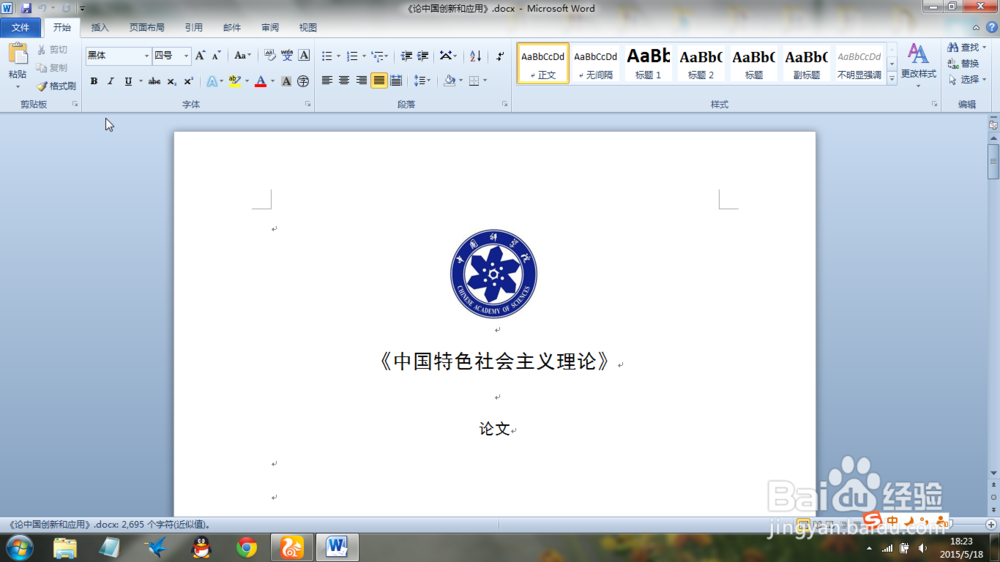This screenshot has width=1000, height=562.
Task: Apply the Heading 1 (标题 1) style
Action: pyautogui.click(x=648, y=63)
